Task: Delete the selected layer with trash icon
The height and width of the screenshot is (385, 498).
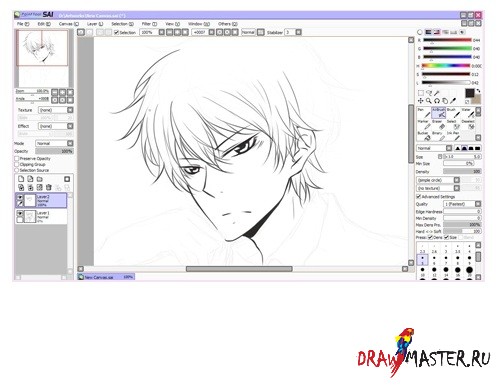Action: [x=49, y=188]
